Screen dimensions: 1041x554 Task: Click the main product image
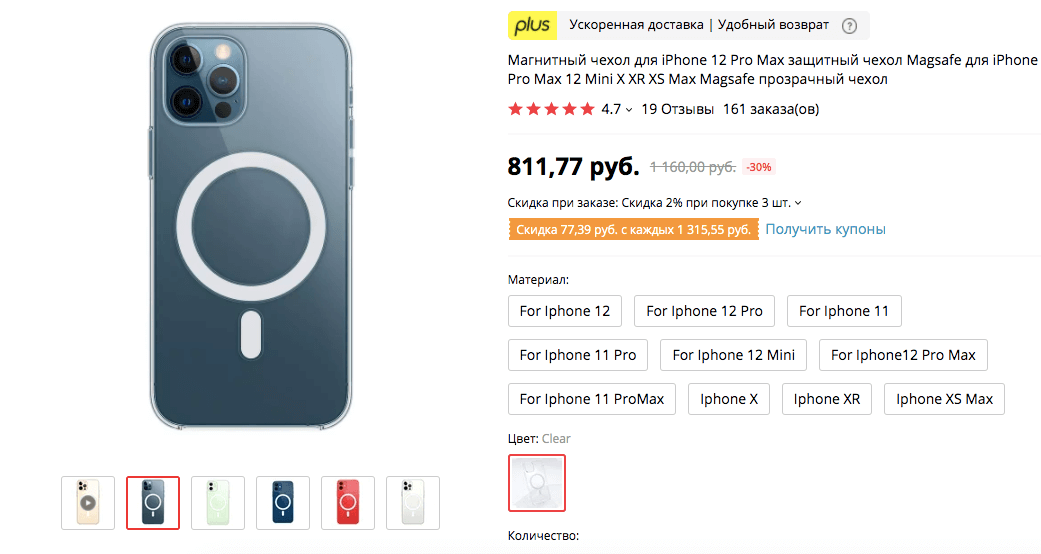(250, 230)
